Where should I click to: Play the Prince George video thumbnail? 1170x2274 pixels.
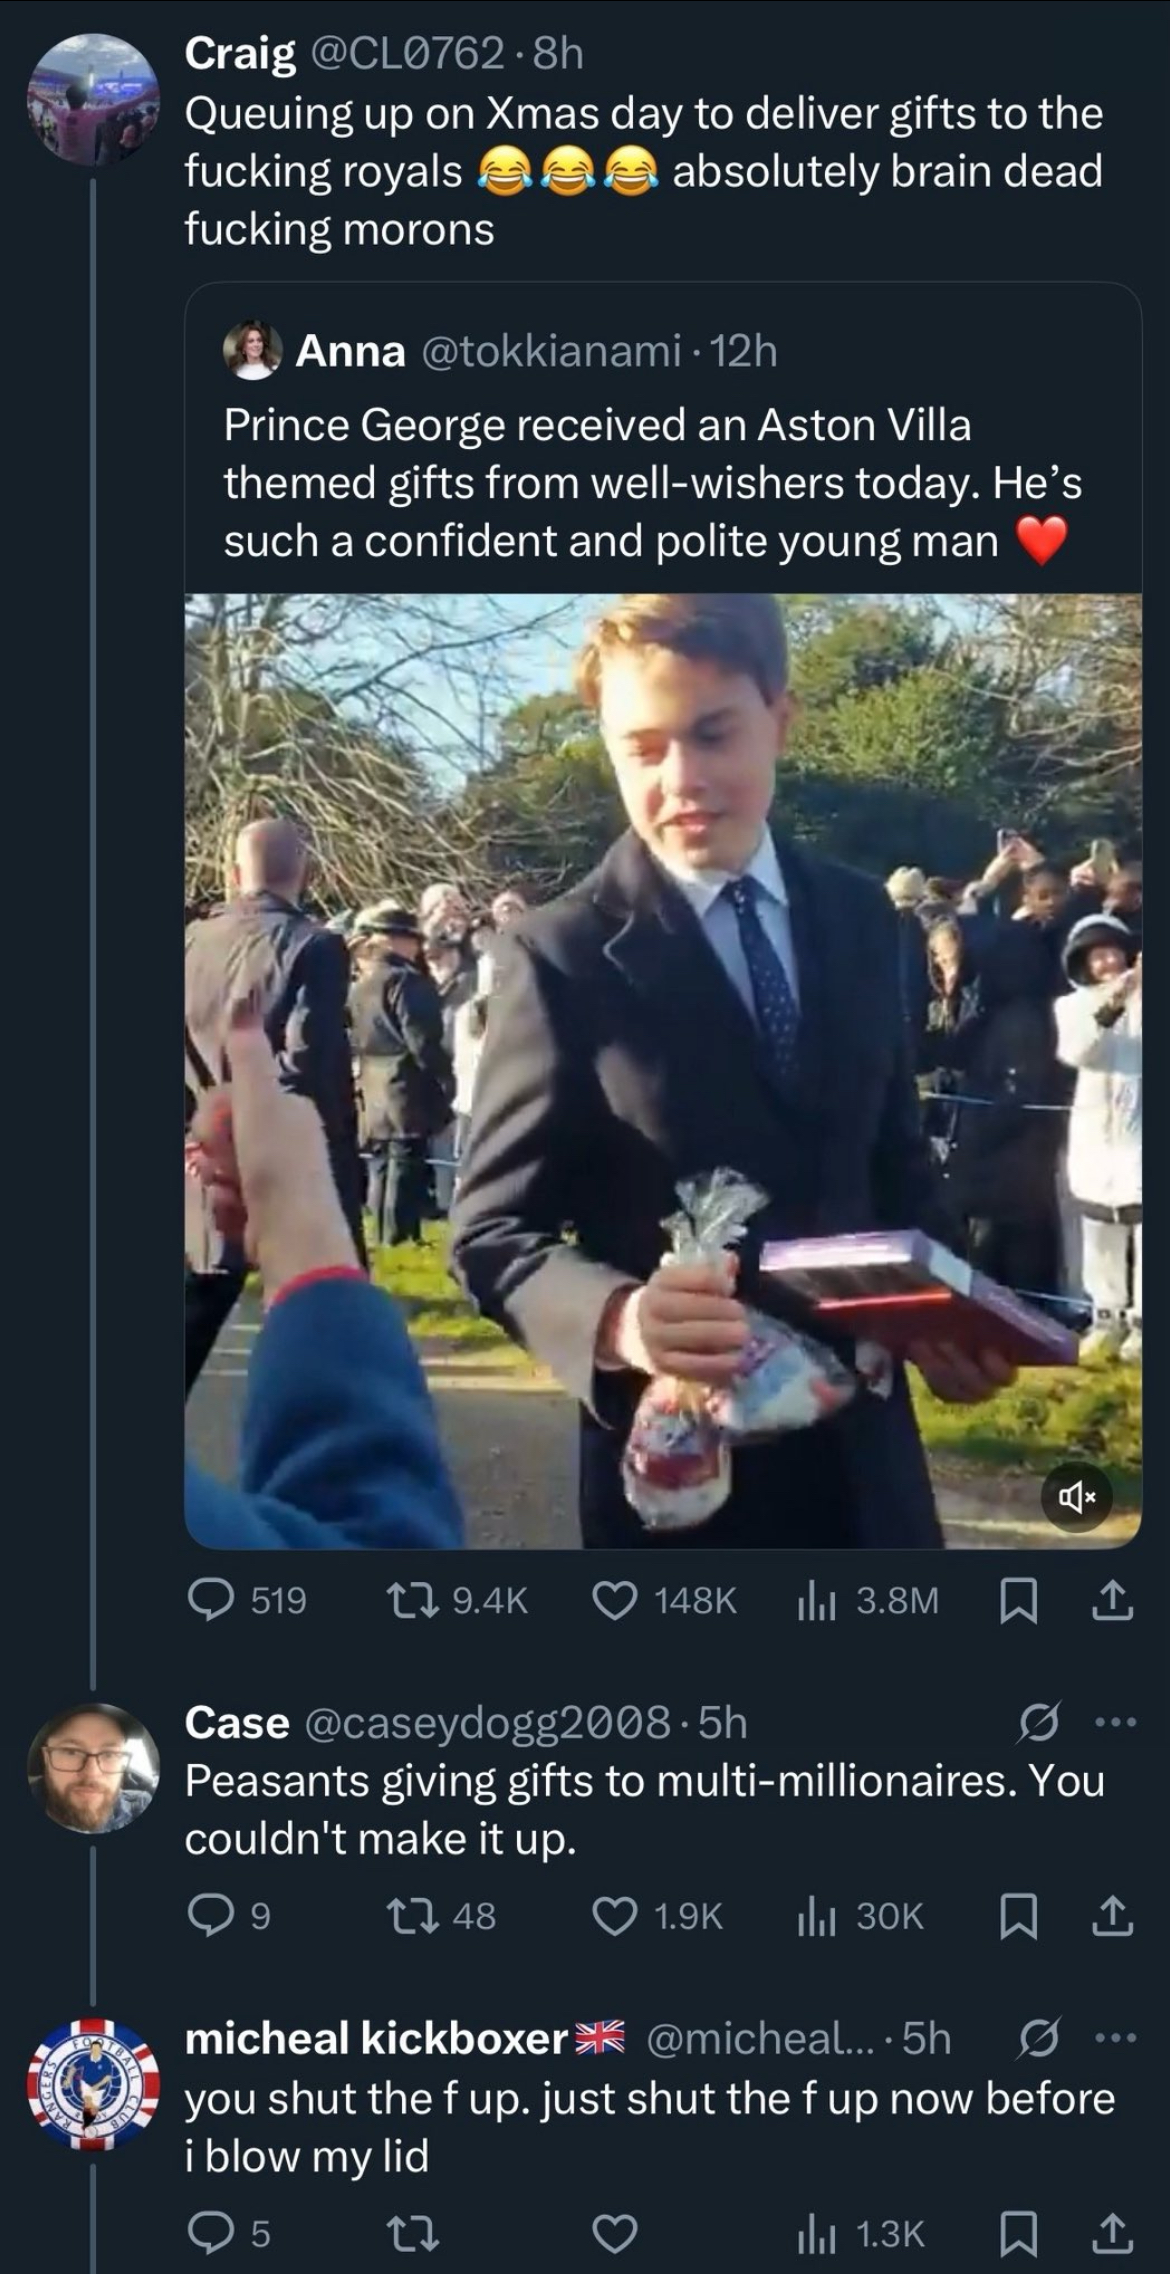click(663, 1070)
